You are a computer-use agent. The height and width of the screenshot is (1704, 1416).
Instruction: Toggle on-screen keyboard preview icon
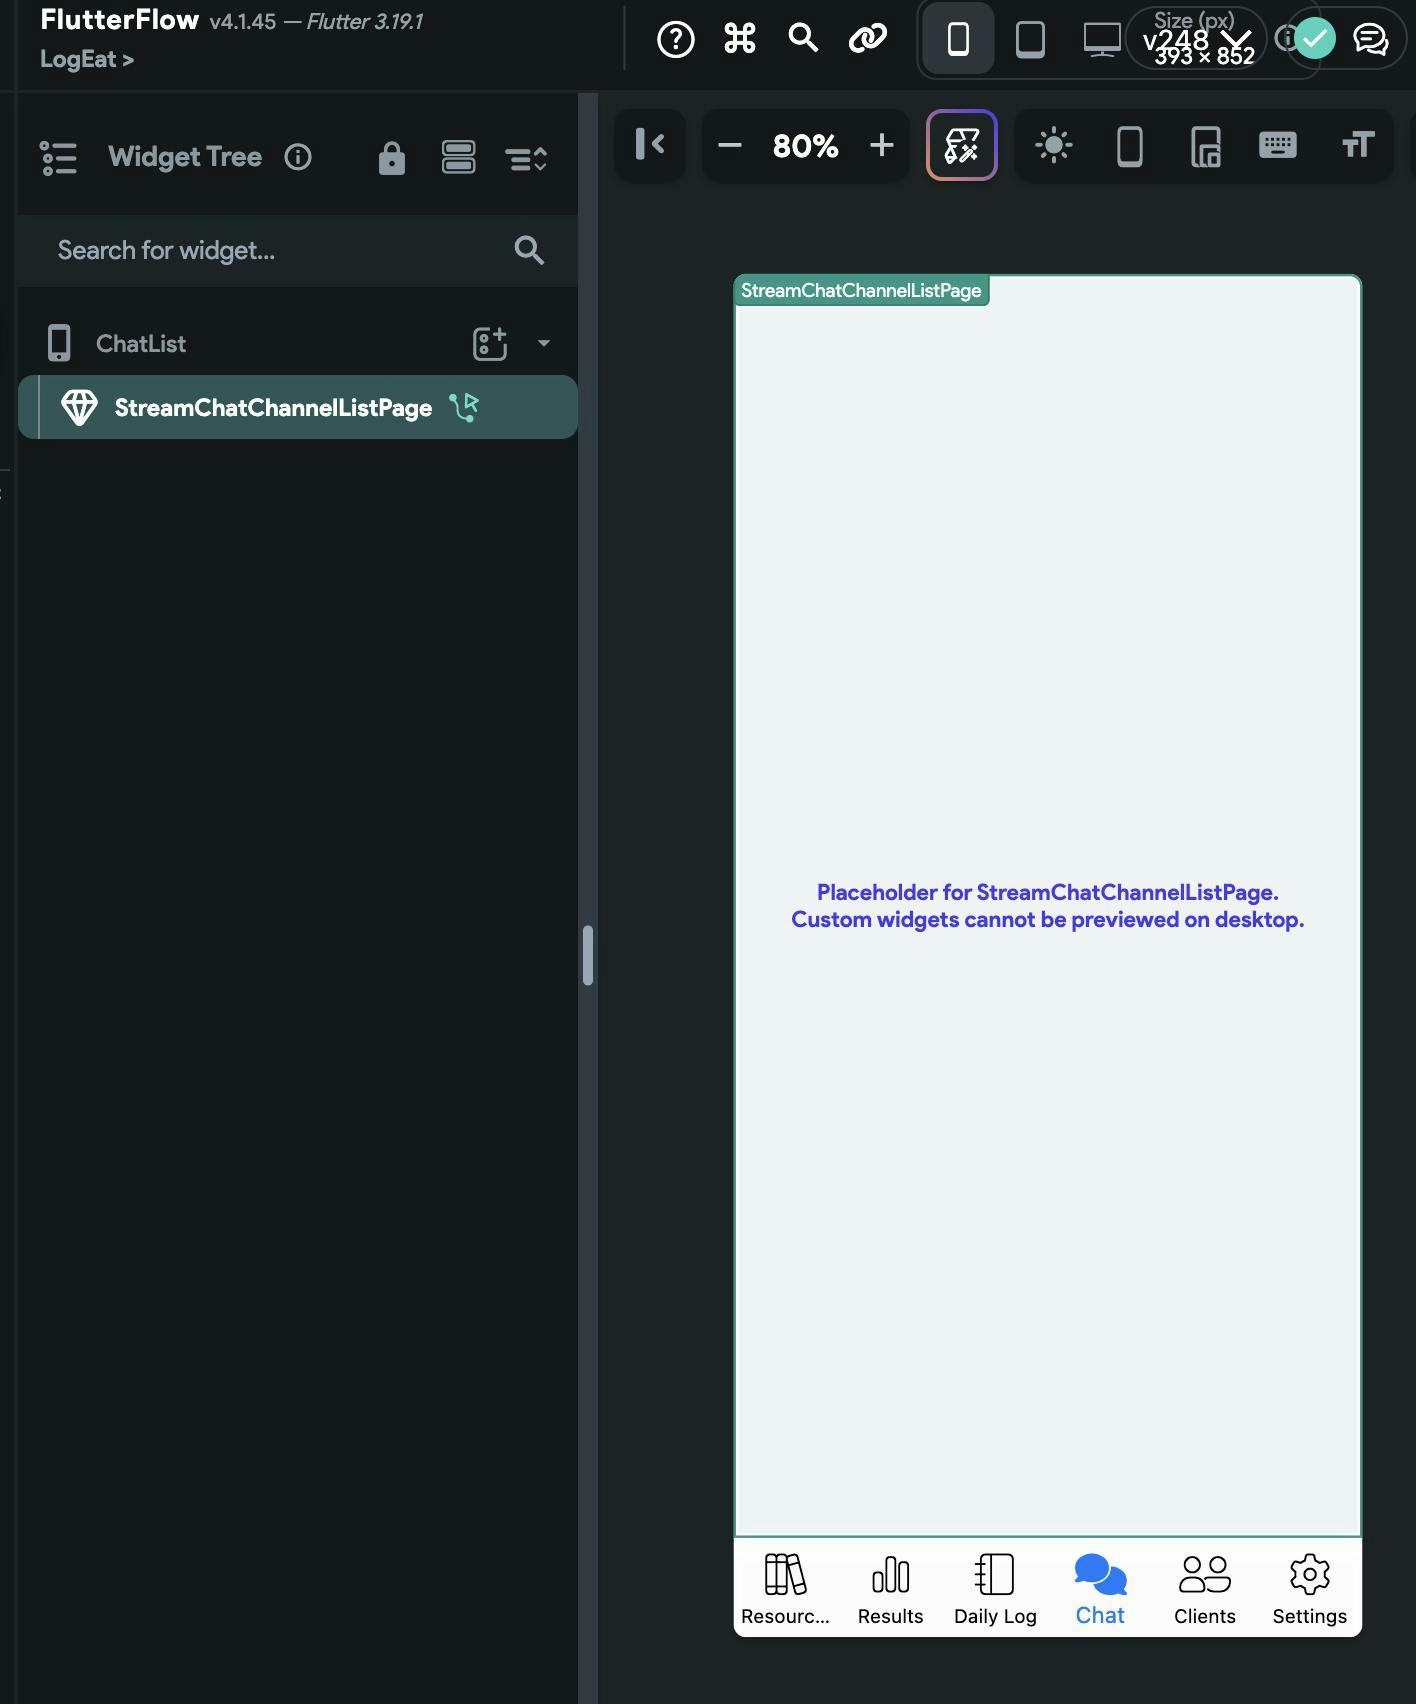point(1278,145)
